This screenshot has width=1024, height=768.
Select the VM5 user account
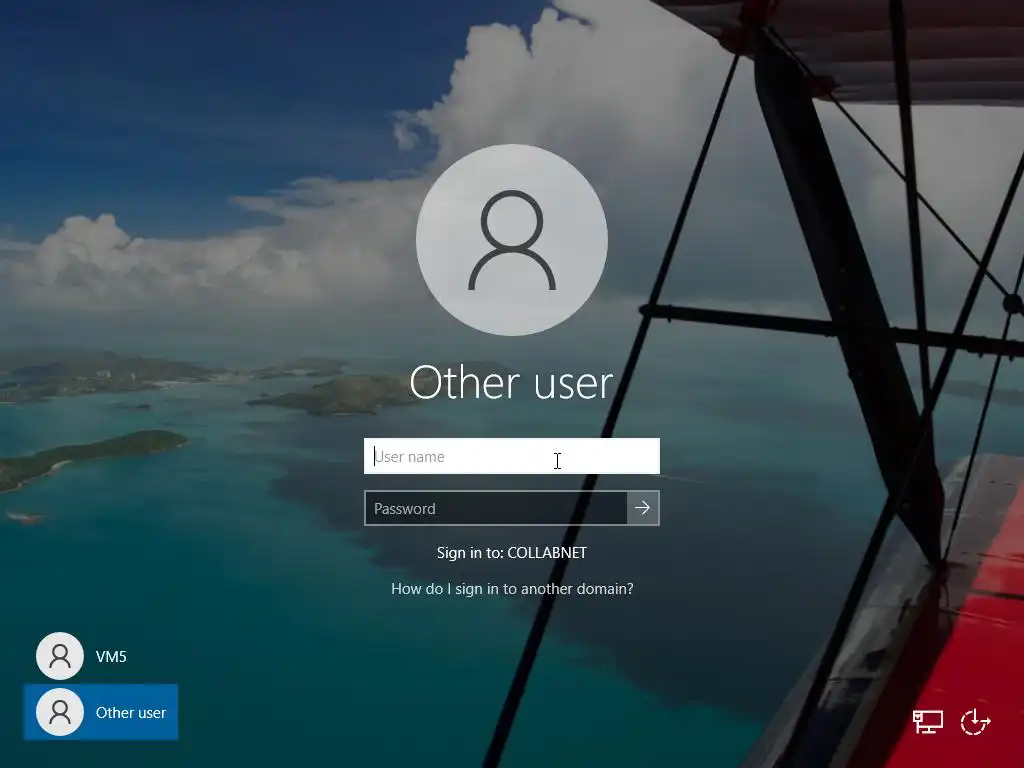click(101, 656)
